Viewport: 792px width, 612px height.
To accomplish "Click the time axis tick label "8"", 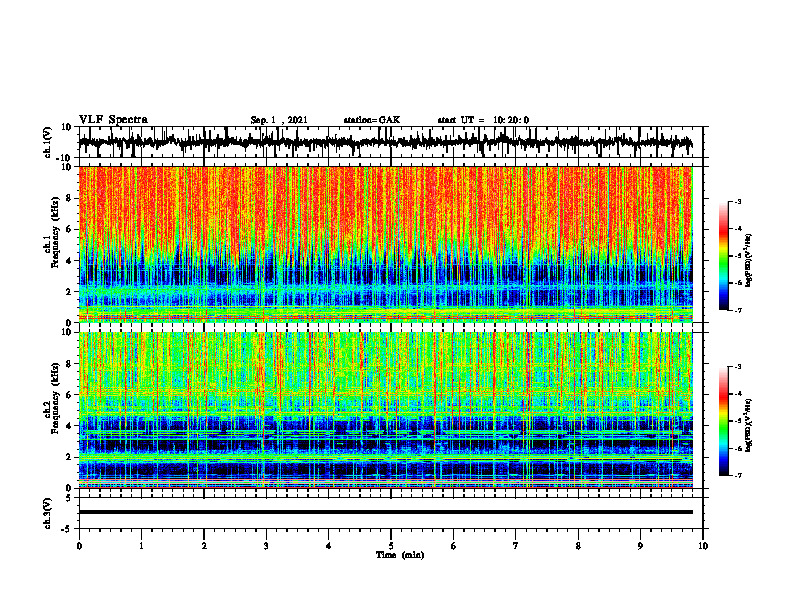I will pos(578,546).
